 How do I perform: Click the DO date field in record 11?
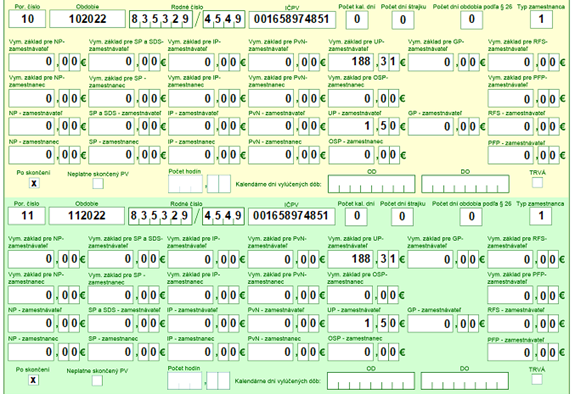coord(464,381)
